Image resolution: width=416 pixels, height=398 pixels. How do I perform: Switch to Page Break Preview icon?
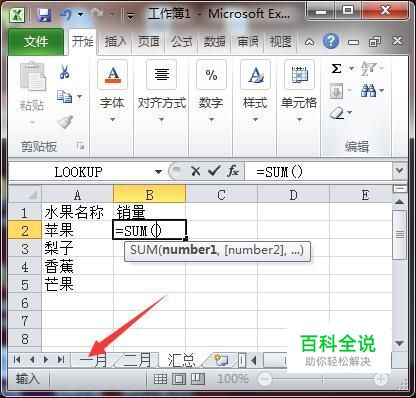click(197, 379)
